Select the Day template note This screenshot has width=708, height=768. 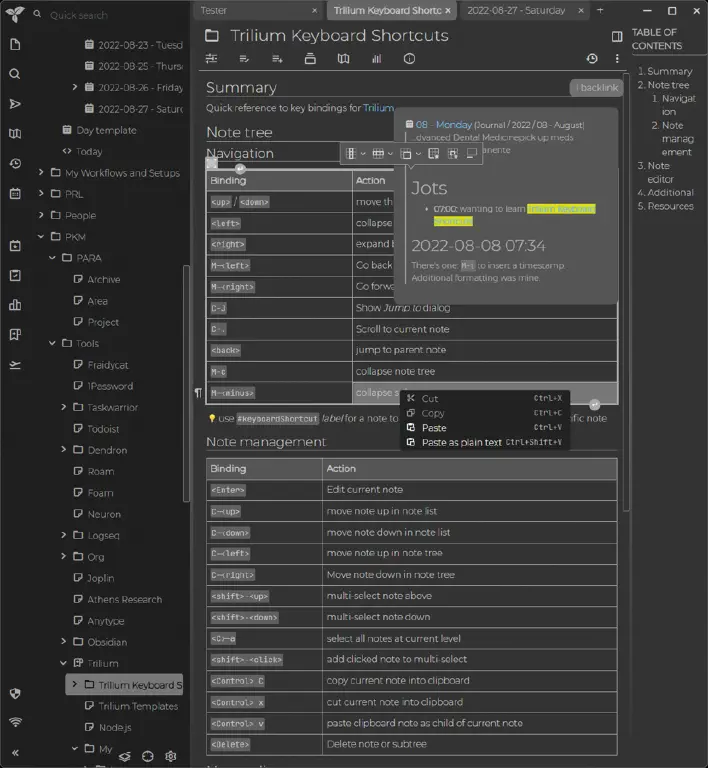click(x=106, y=130)
